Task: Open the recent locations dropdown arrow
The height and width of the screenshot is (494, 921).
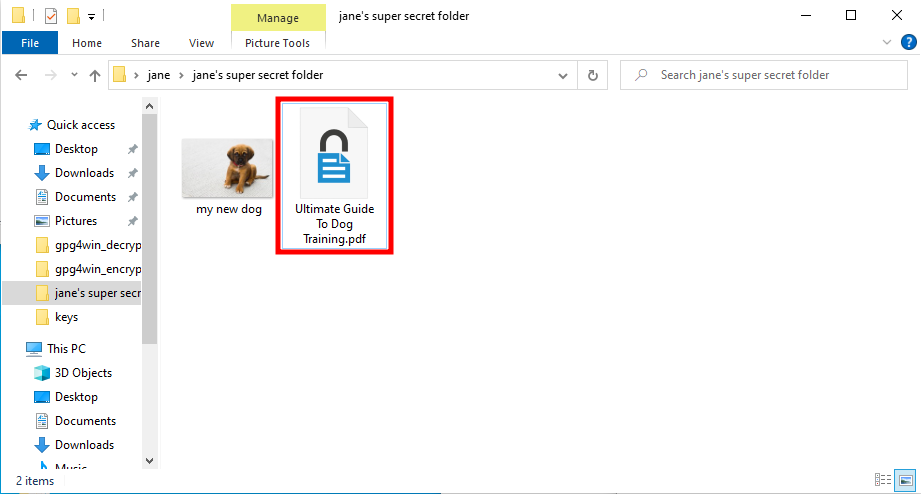Action: 72,76
